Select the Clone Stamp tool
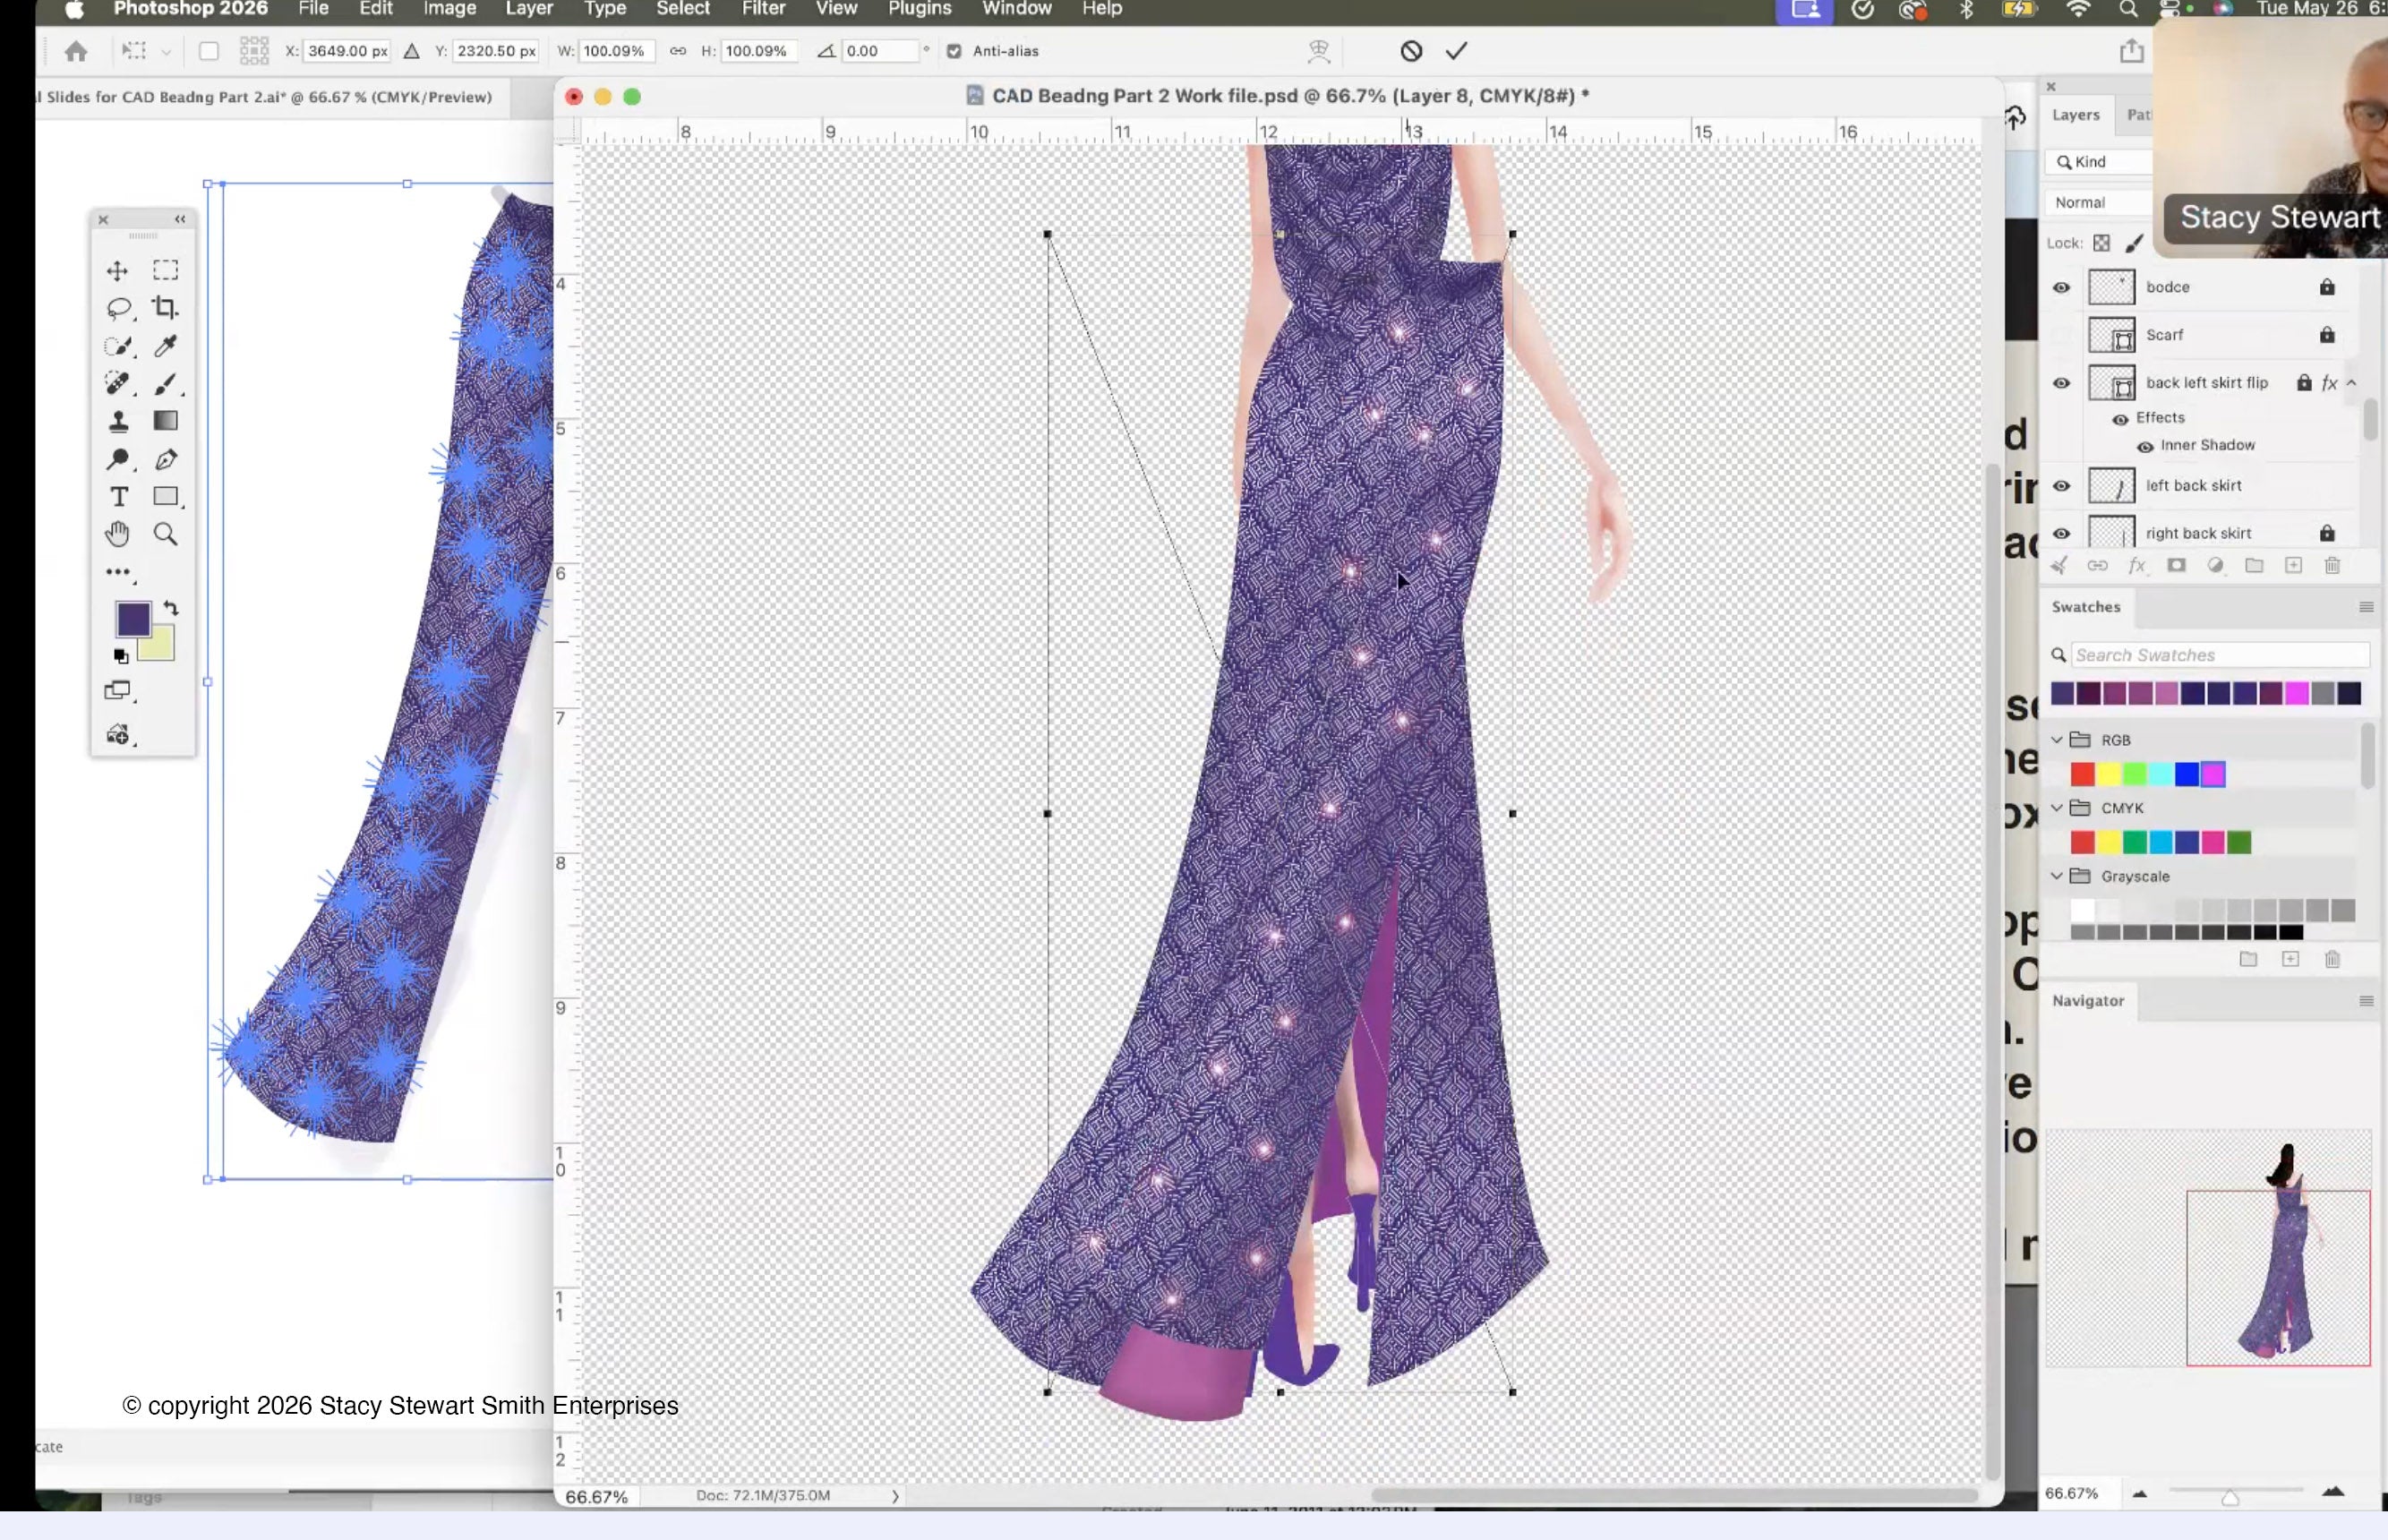Screen dimensions: 2388x1540 pos(118,421)
